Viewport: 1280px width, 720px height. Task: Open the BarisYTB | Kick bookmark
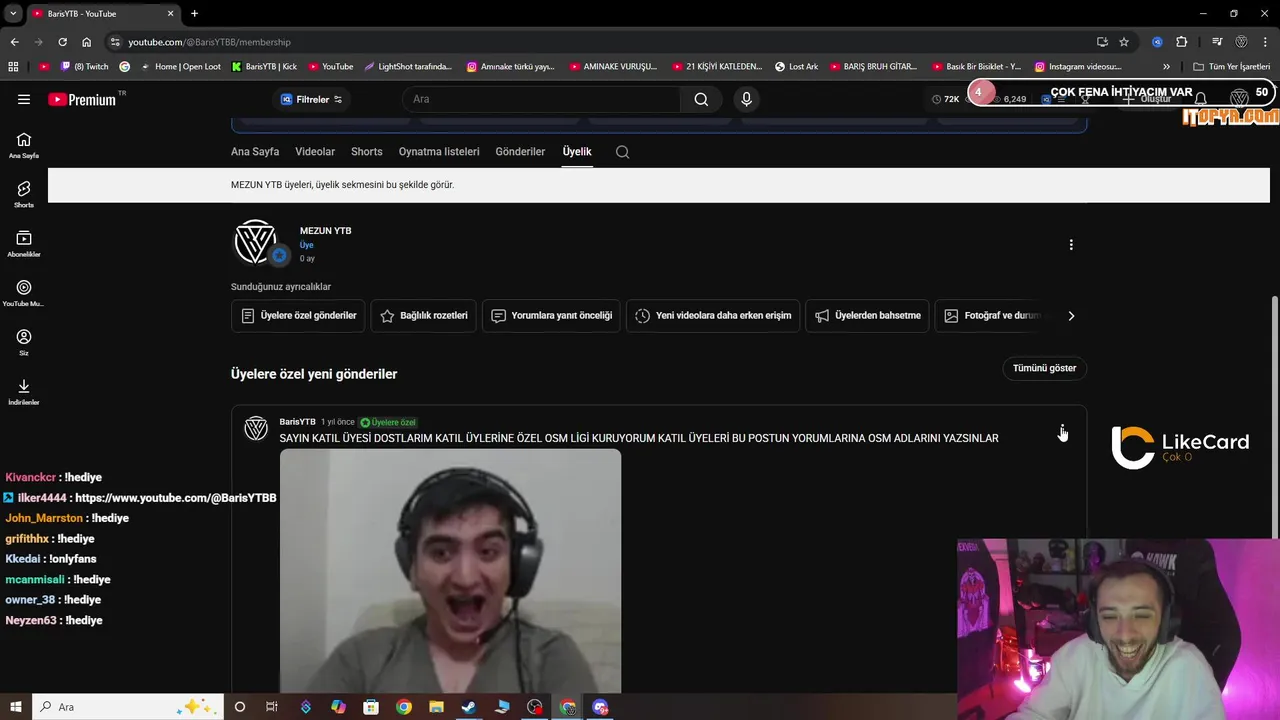pos(264,67)
